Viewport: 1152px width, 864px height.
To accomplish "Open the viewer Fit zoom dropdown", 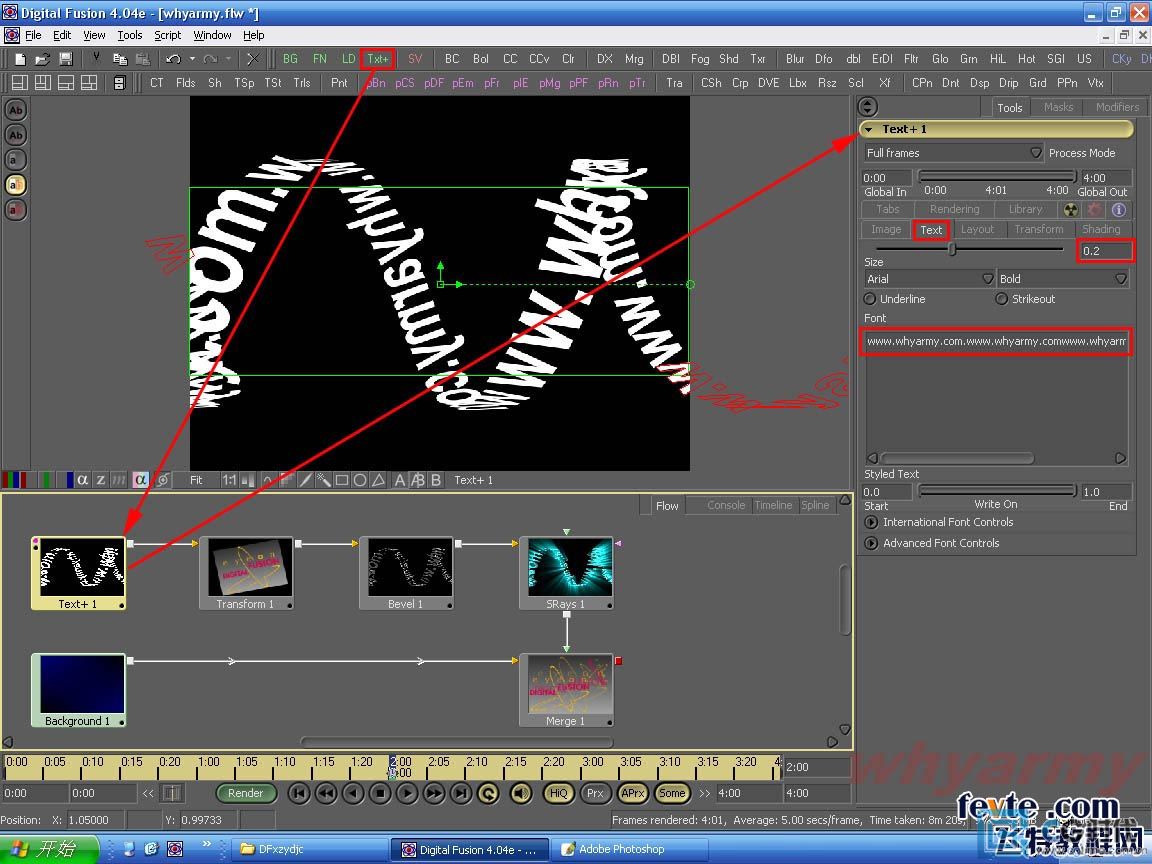I will (x=196, y=480).
